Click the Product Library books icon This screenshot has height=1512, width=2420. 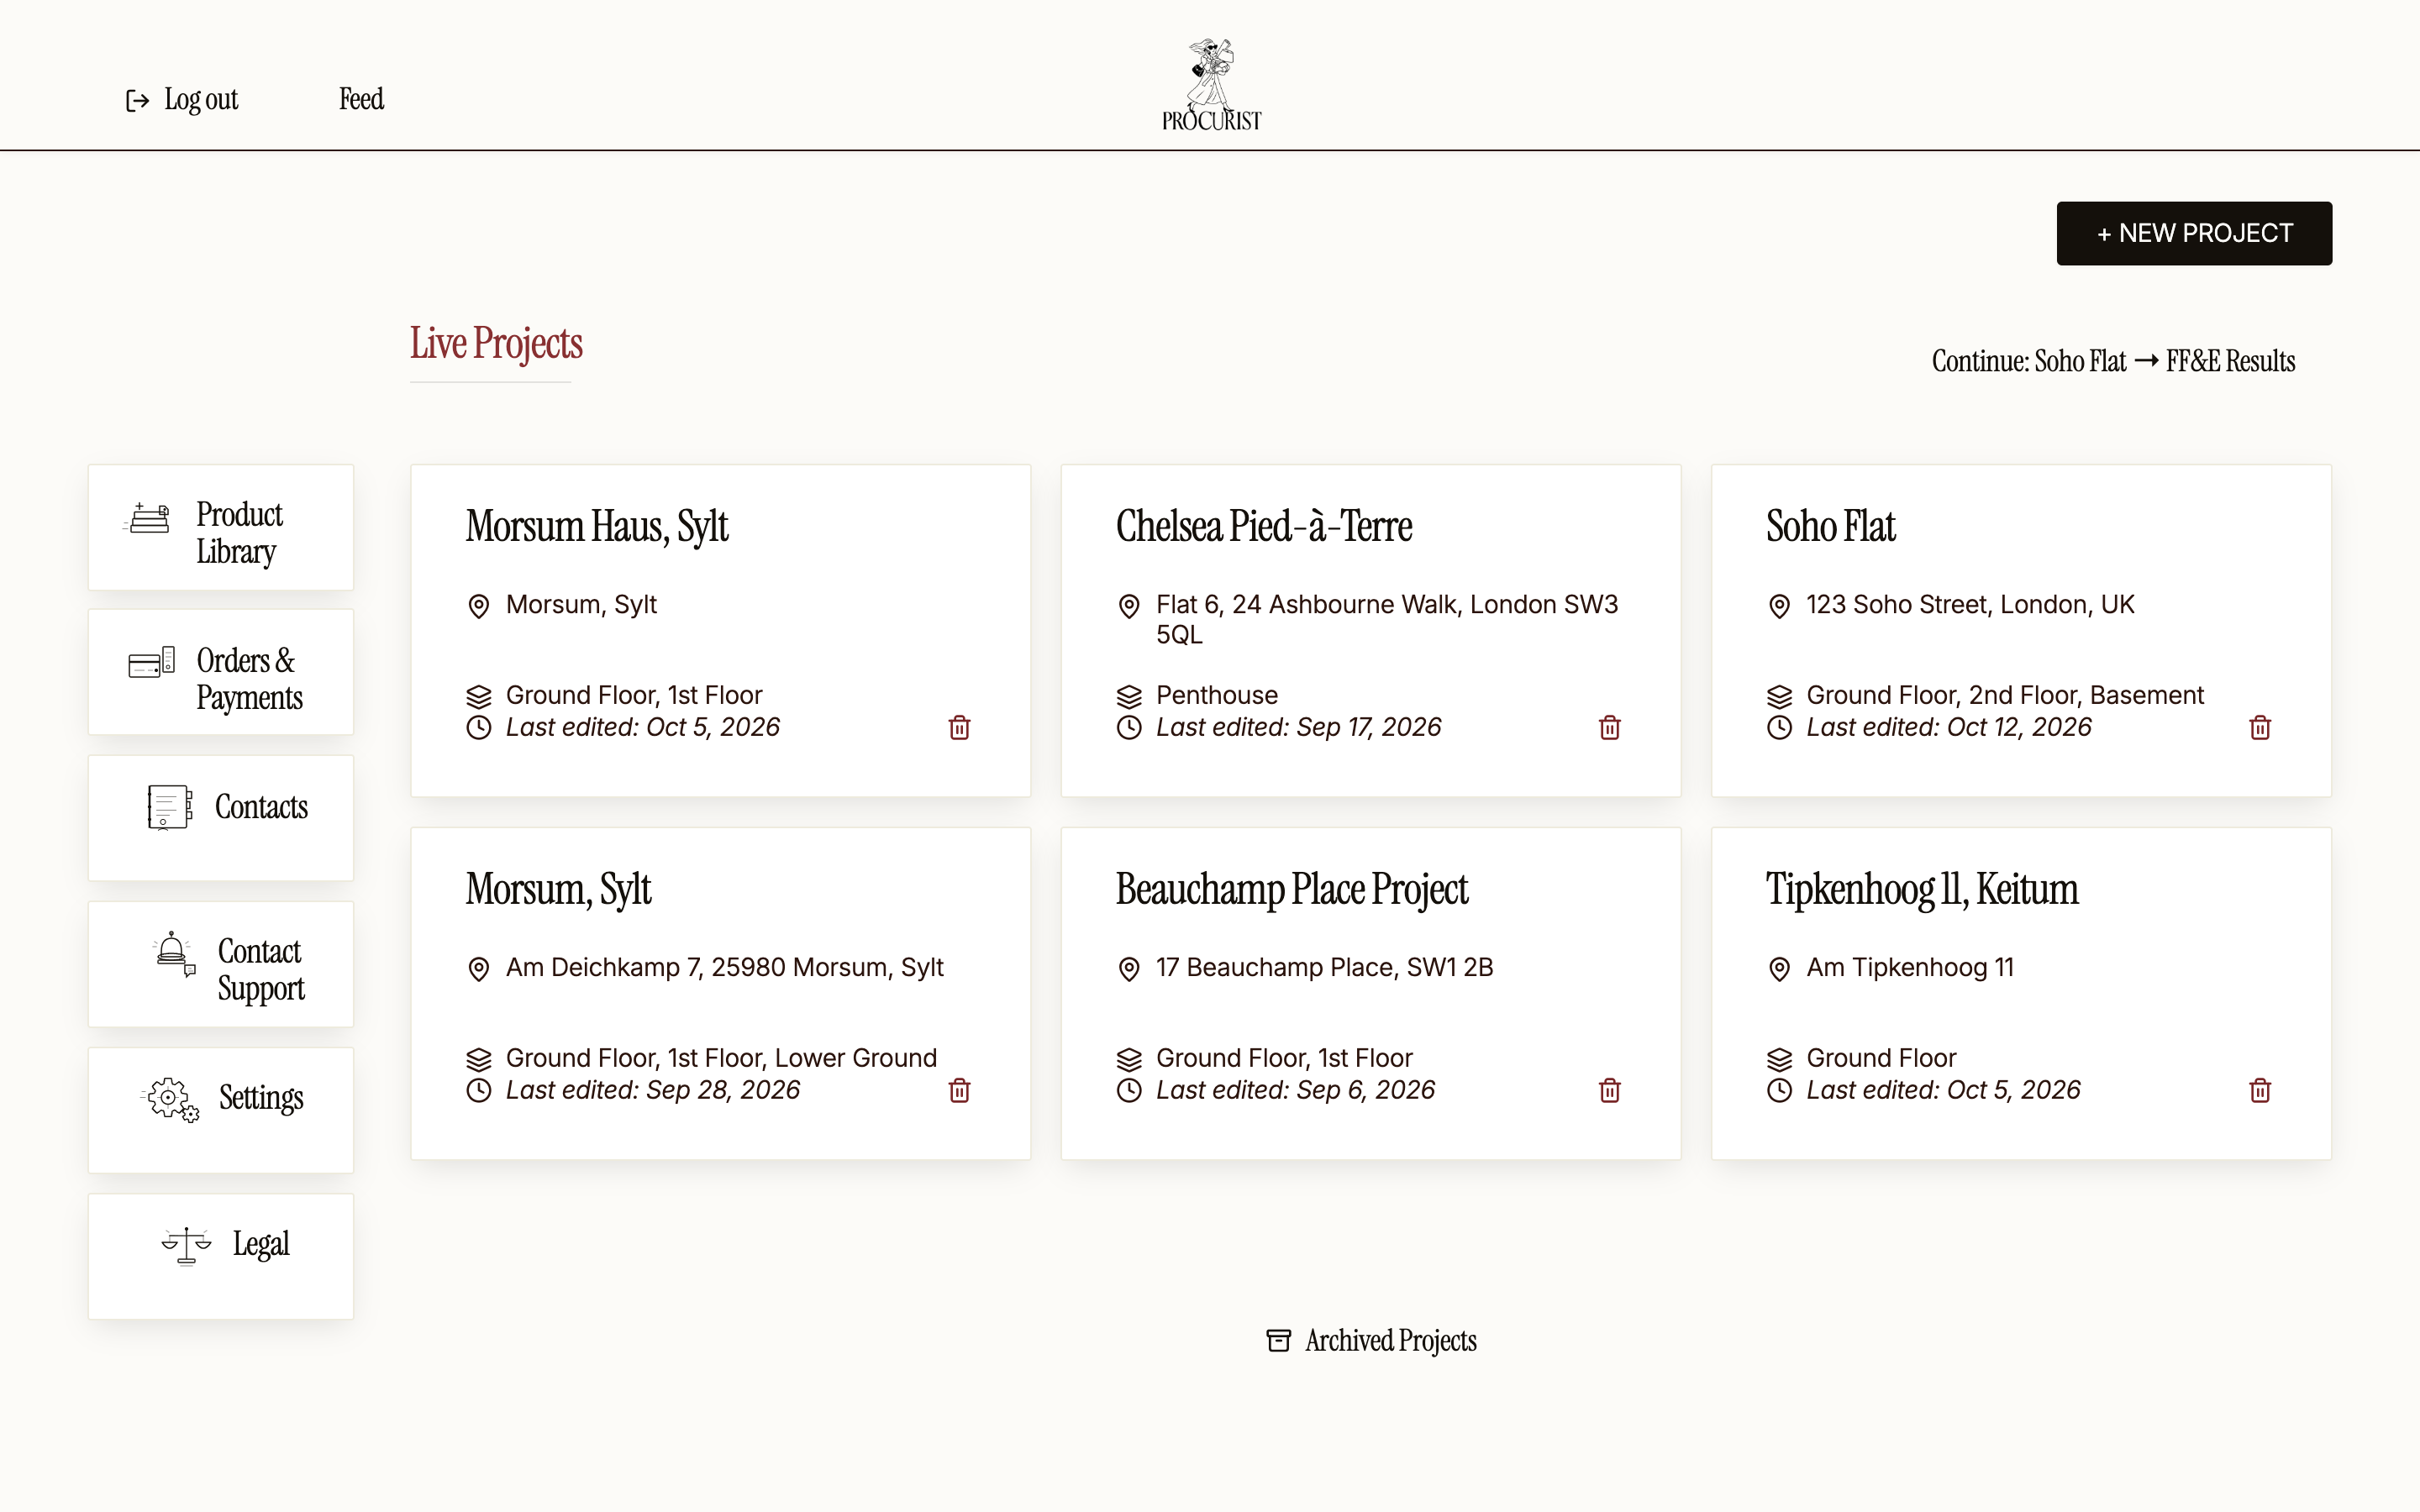click(148, 518)
